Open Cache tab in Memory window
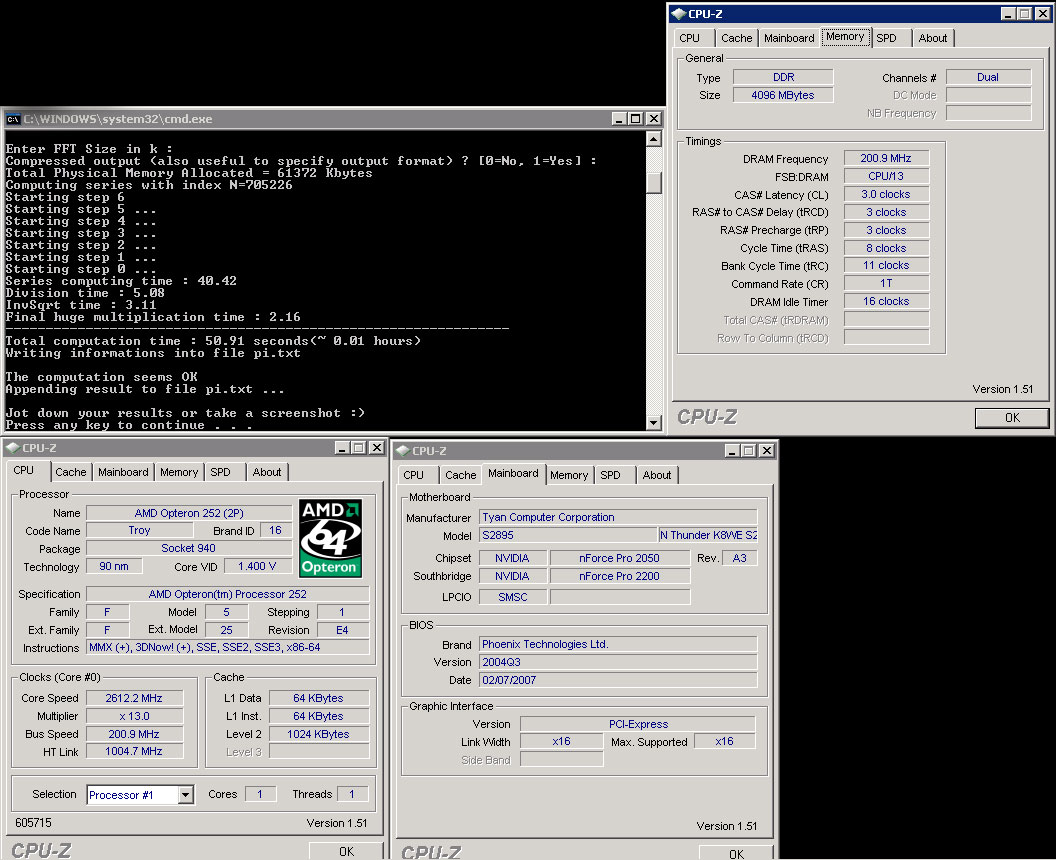Viewport: 1056px width, 860px height. [737, 38]
